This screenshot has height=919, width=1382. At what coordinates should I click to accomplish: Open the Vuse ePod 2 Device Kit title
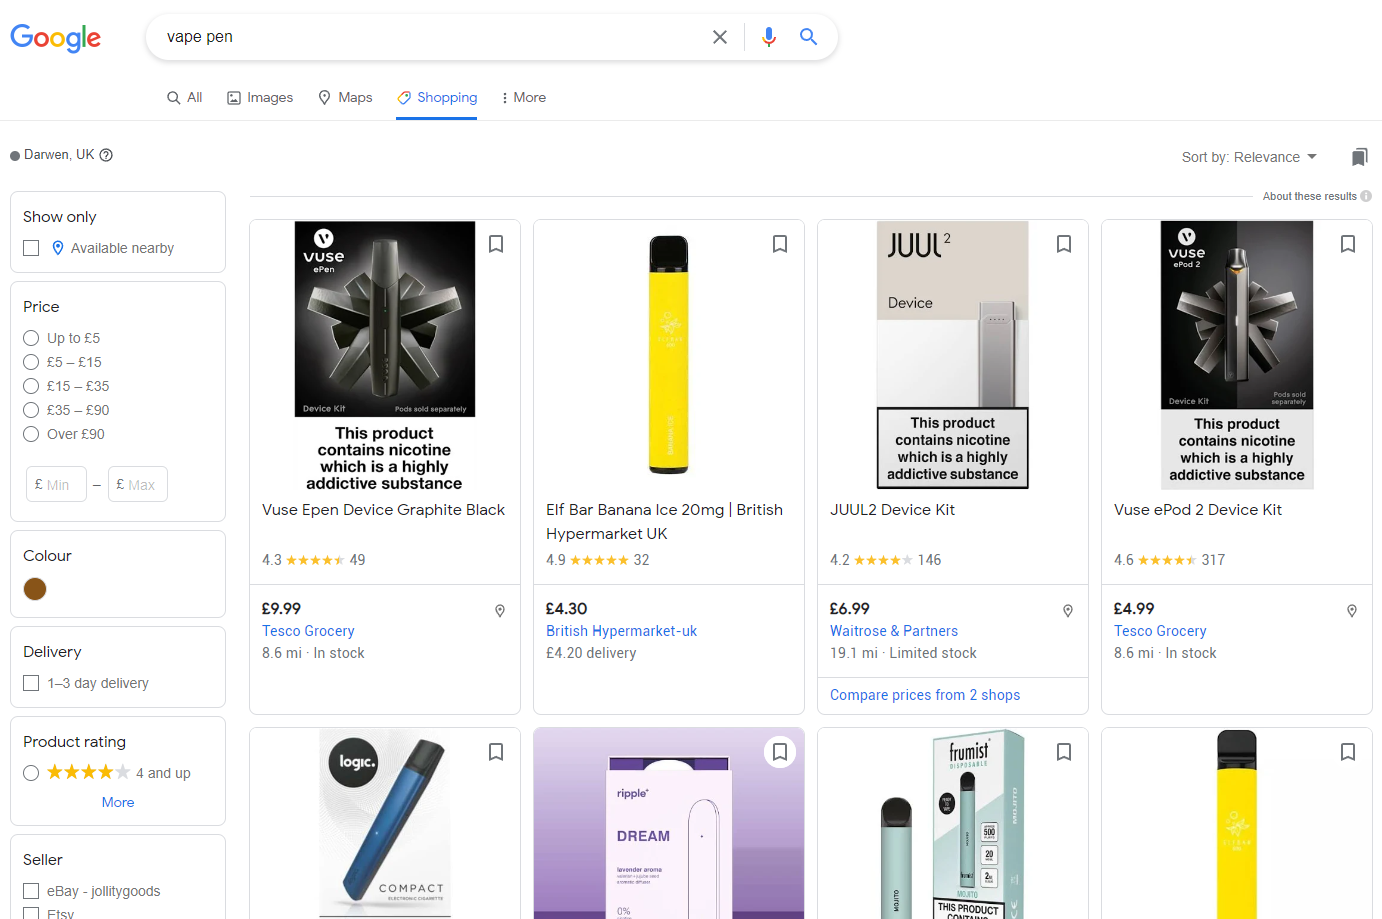(1198, 510)
